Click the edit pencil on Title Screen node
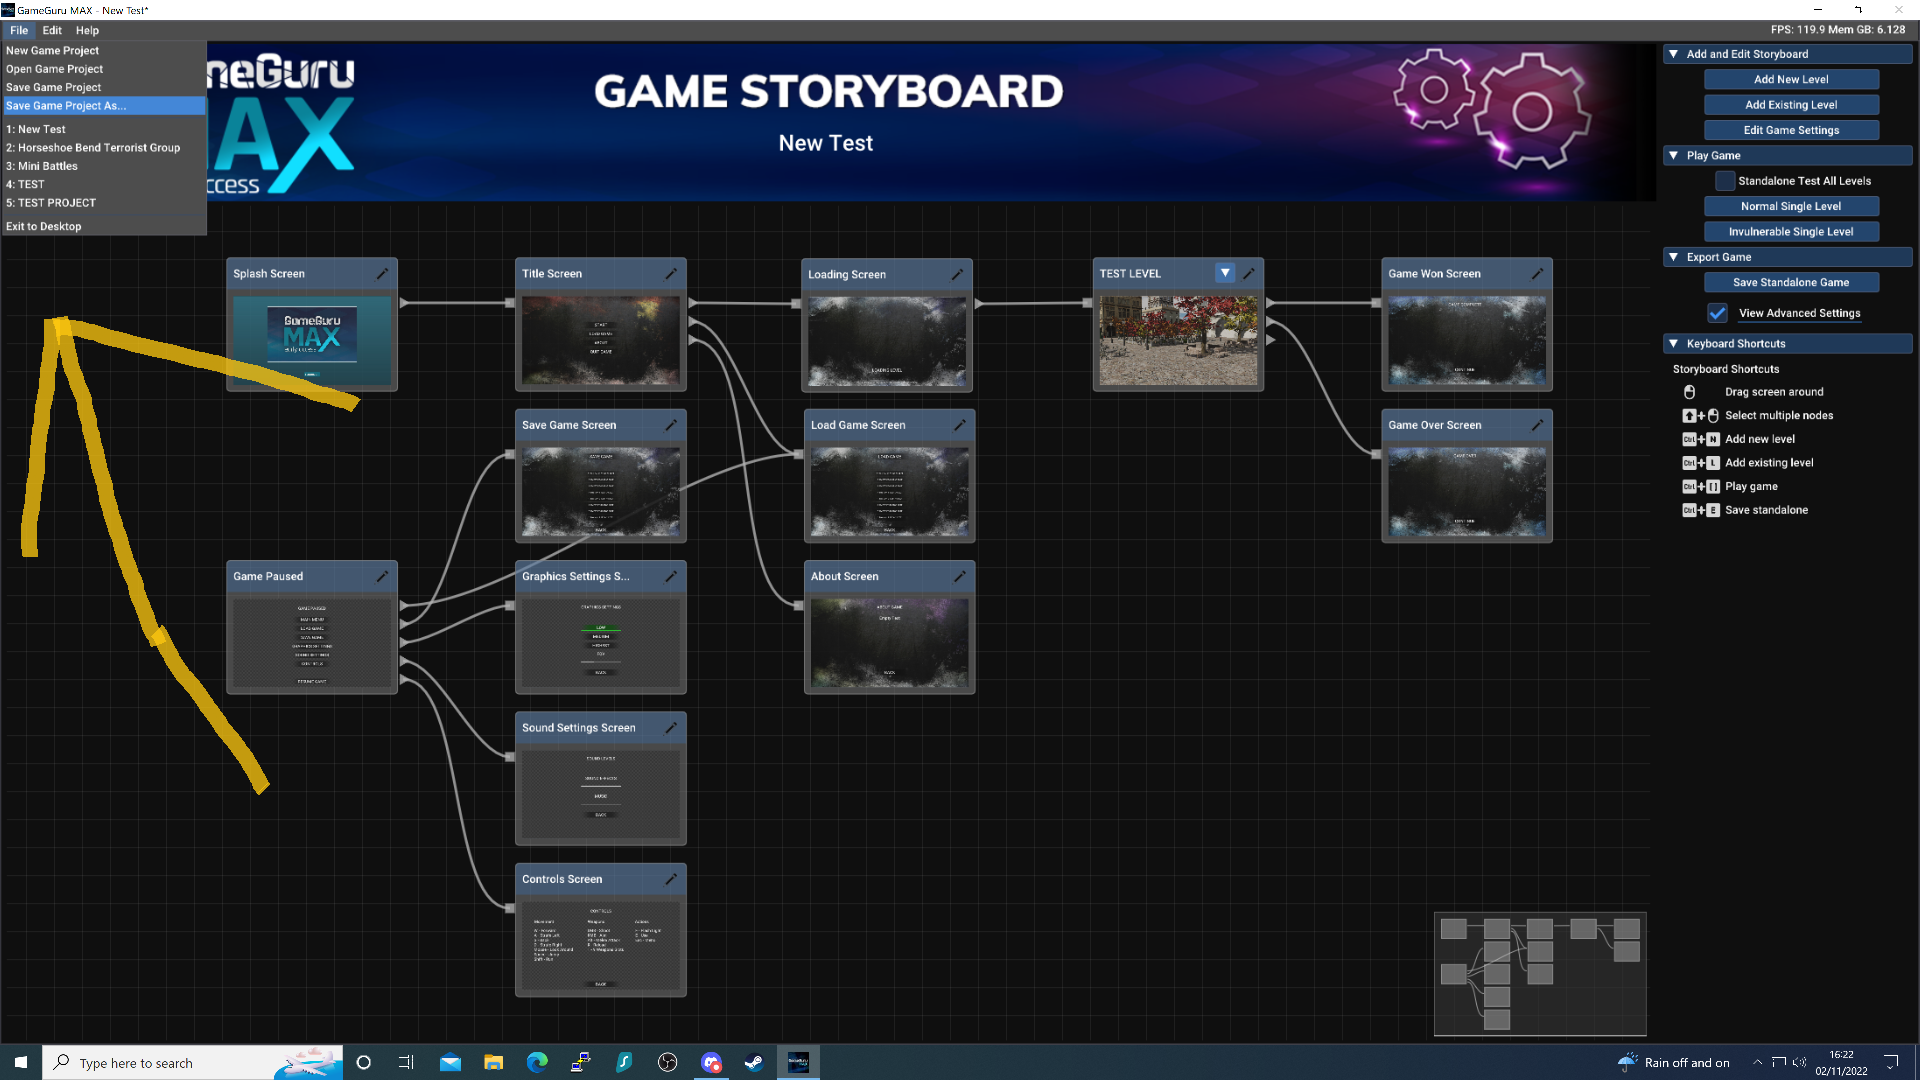 tap(670, 273)
